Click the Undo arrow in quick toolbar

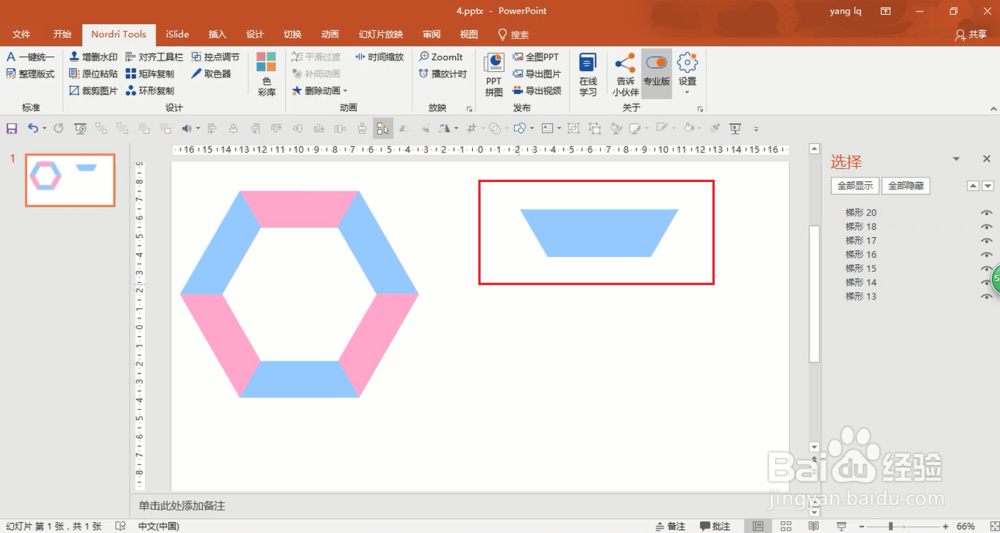[x=32, y=128]
